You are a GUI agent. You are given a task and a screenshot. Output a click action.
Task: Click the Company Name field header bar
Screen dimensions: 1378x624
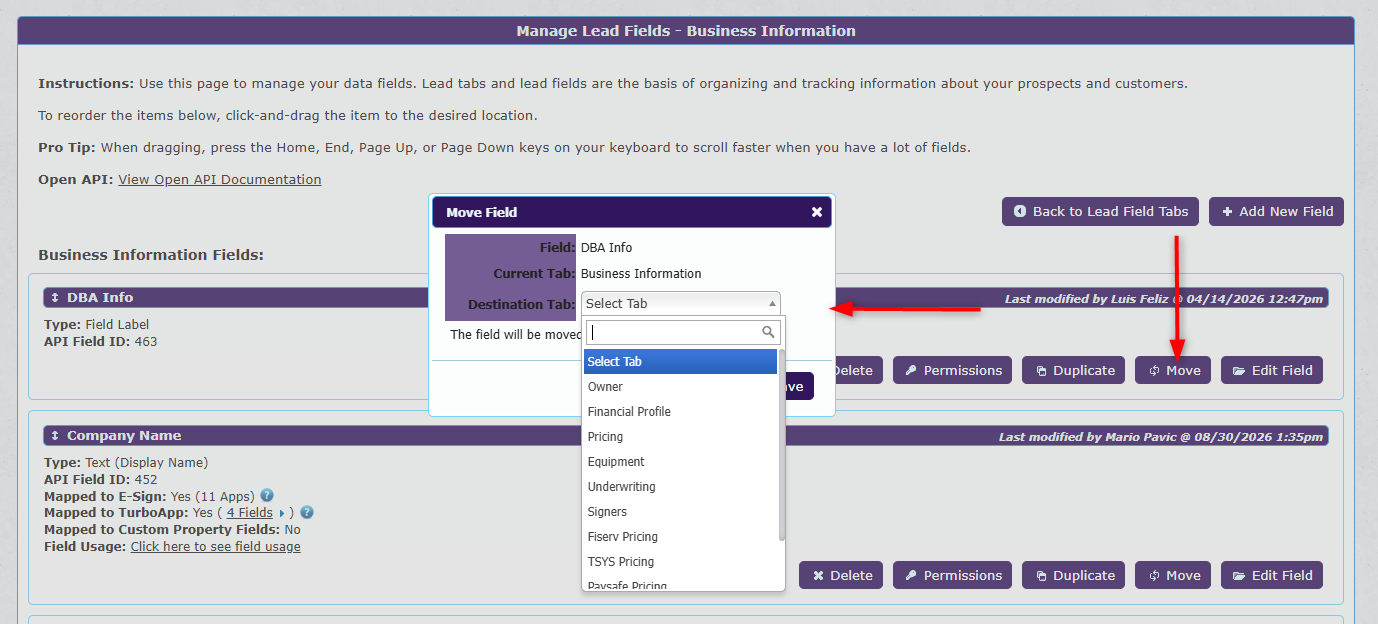click(x=686, y=436)
